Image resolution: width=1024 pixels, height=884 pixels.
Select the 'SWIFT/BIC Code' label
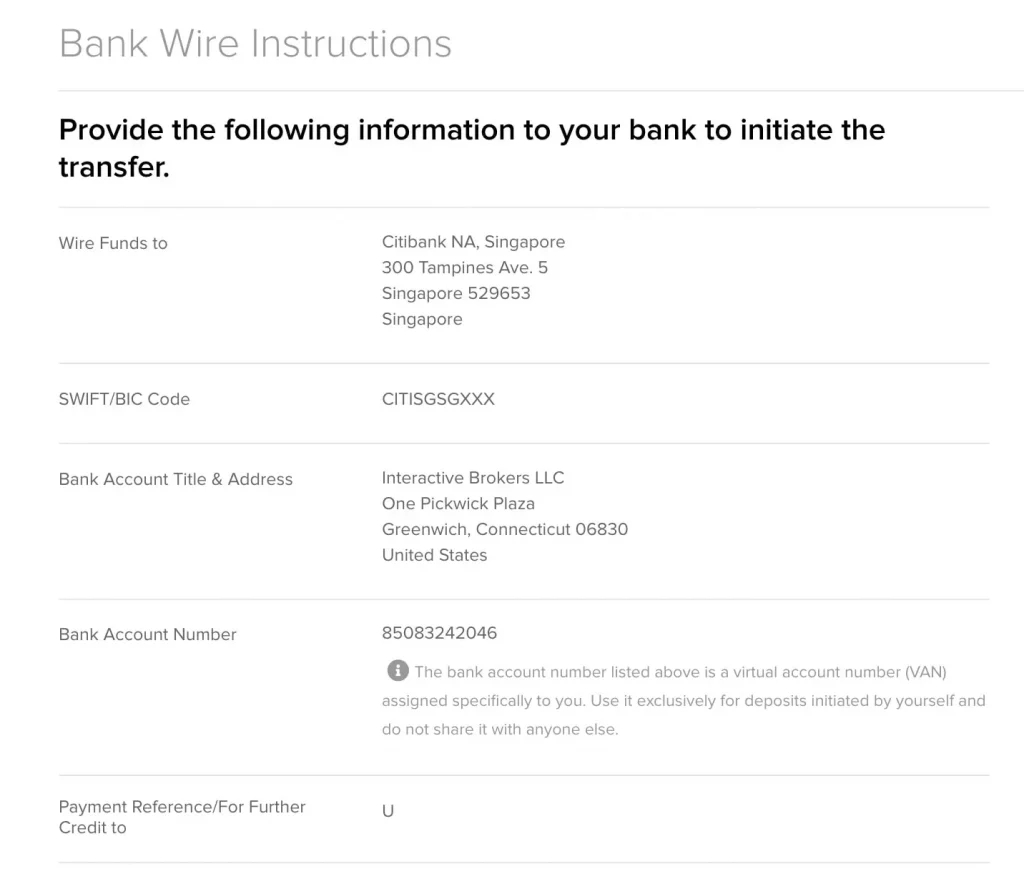click(x=124, y=399)
